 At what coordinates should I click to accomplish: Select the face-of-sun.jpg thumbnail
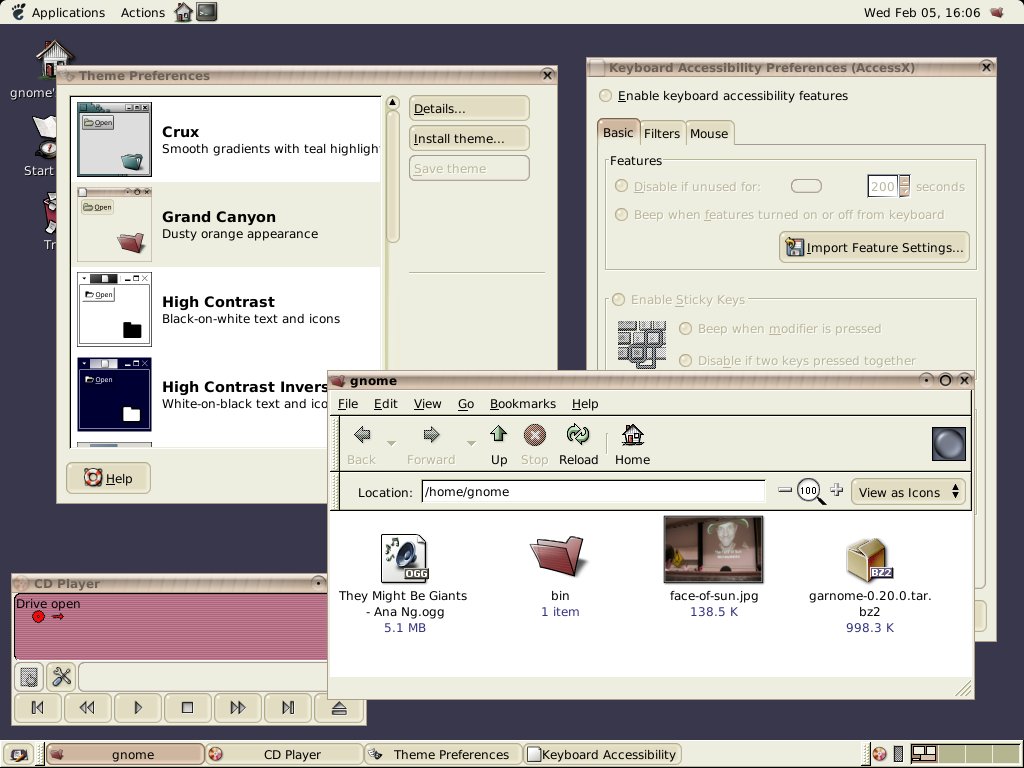pyautogui.click(x=713, y=549)
